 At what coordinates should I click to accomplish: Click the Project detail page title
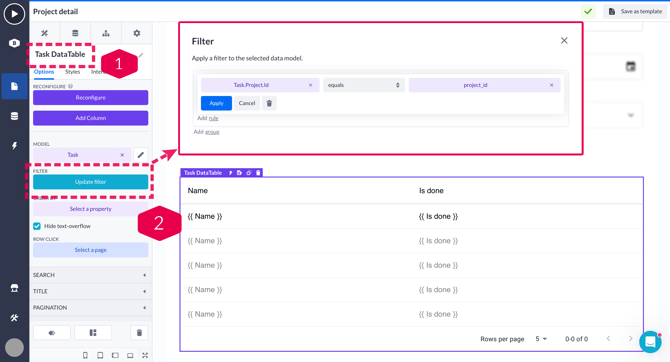click(x=56, y=12)
